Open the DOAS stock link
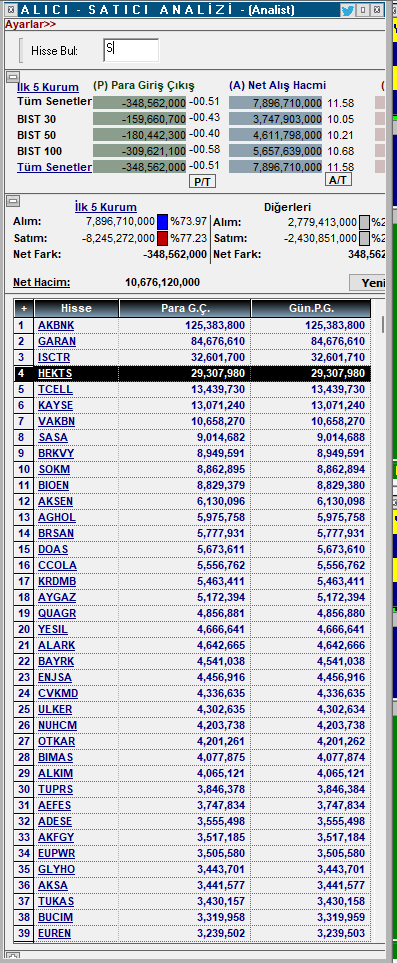The width and height of the screenshot is (397, 963). pyautogui.click(x=53, y=549)
